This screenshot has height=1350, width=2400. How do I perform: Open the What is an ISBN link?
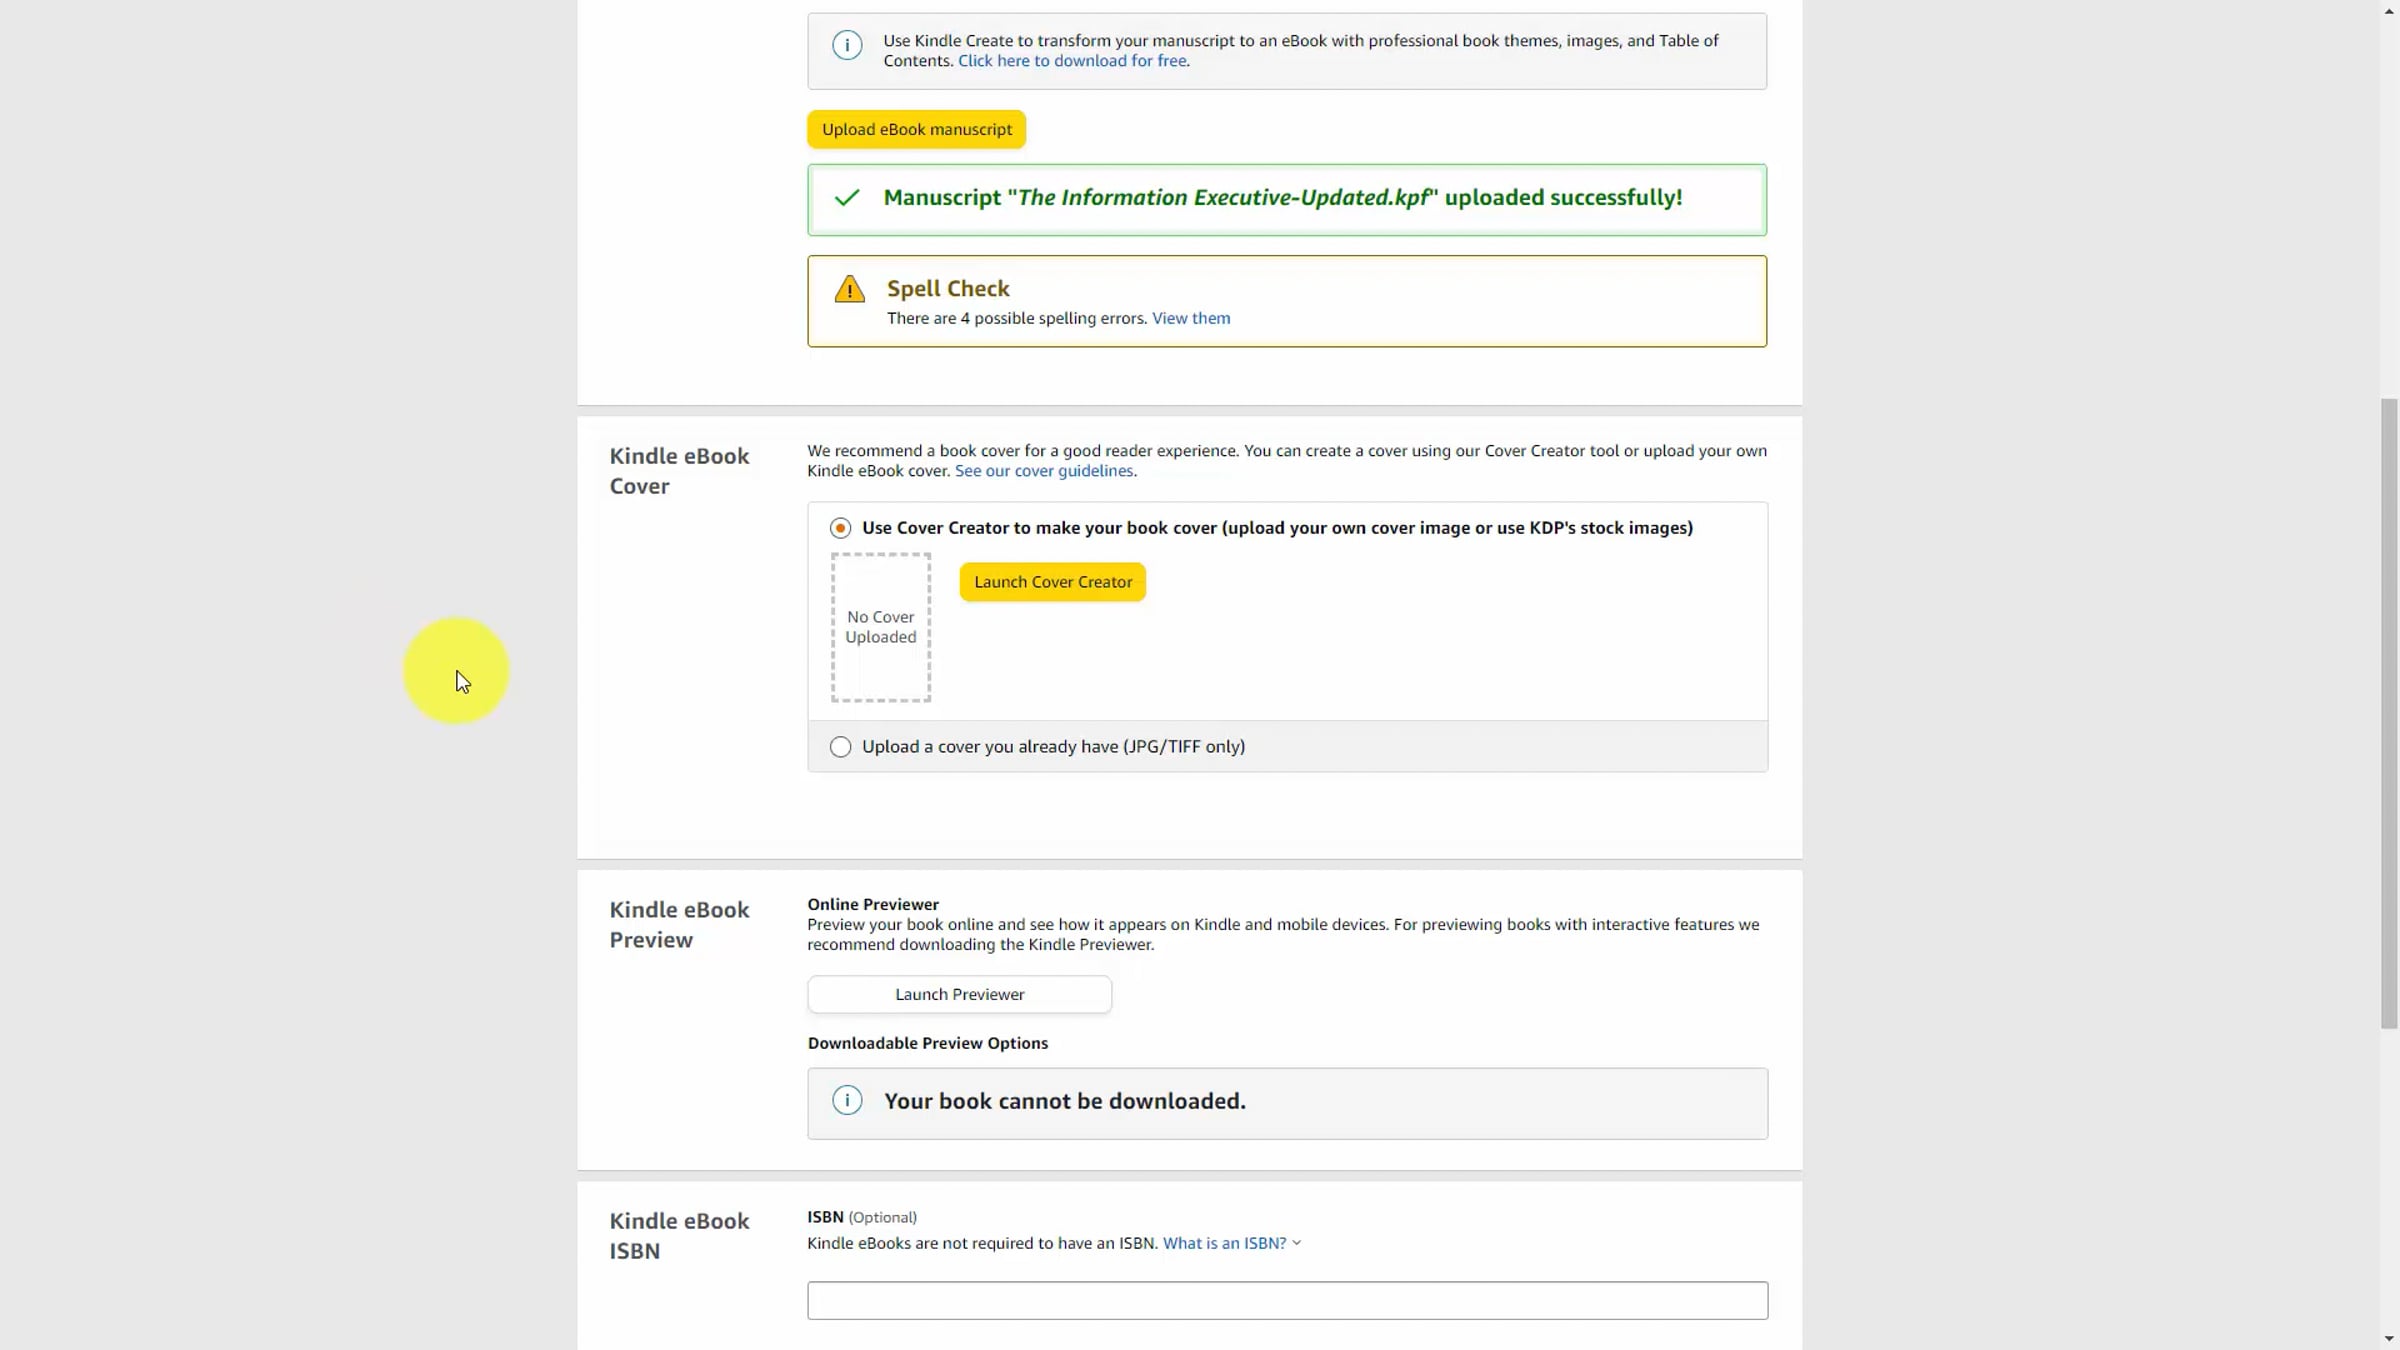1224,1243
